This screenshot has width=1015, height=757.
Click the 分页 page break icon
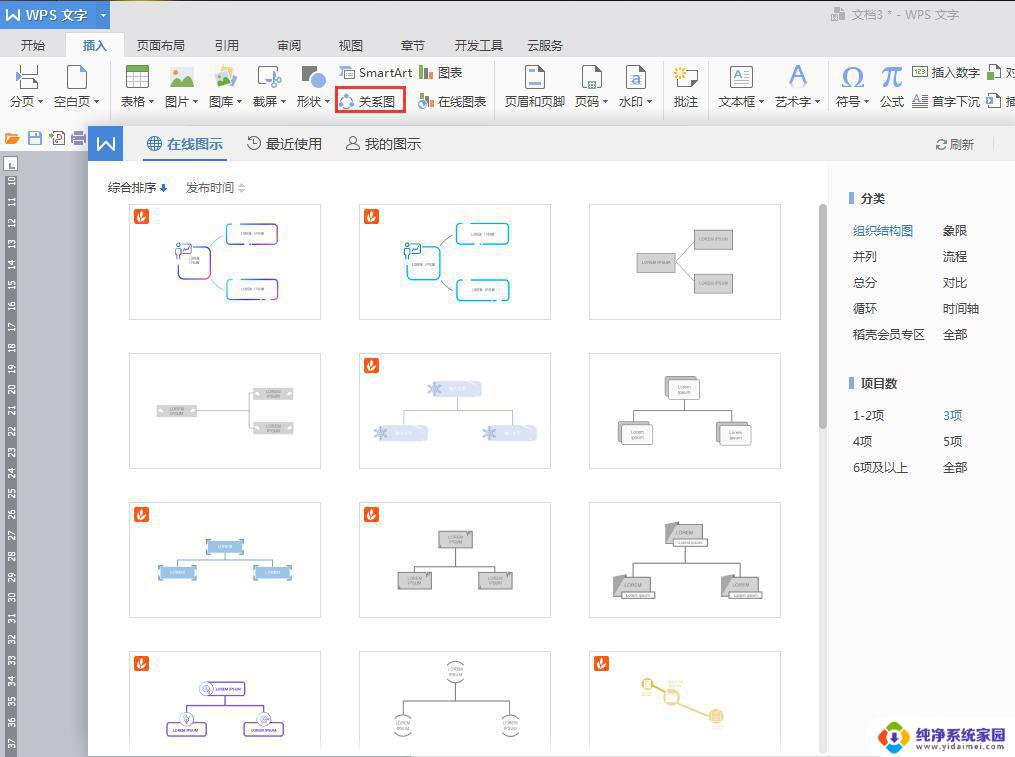(x=27, y=78)
